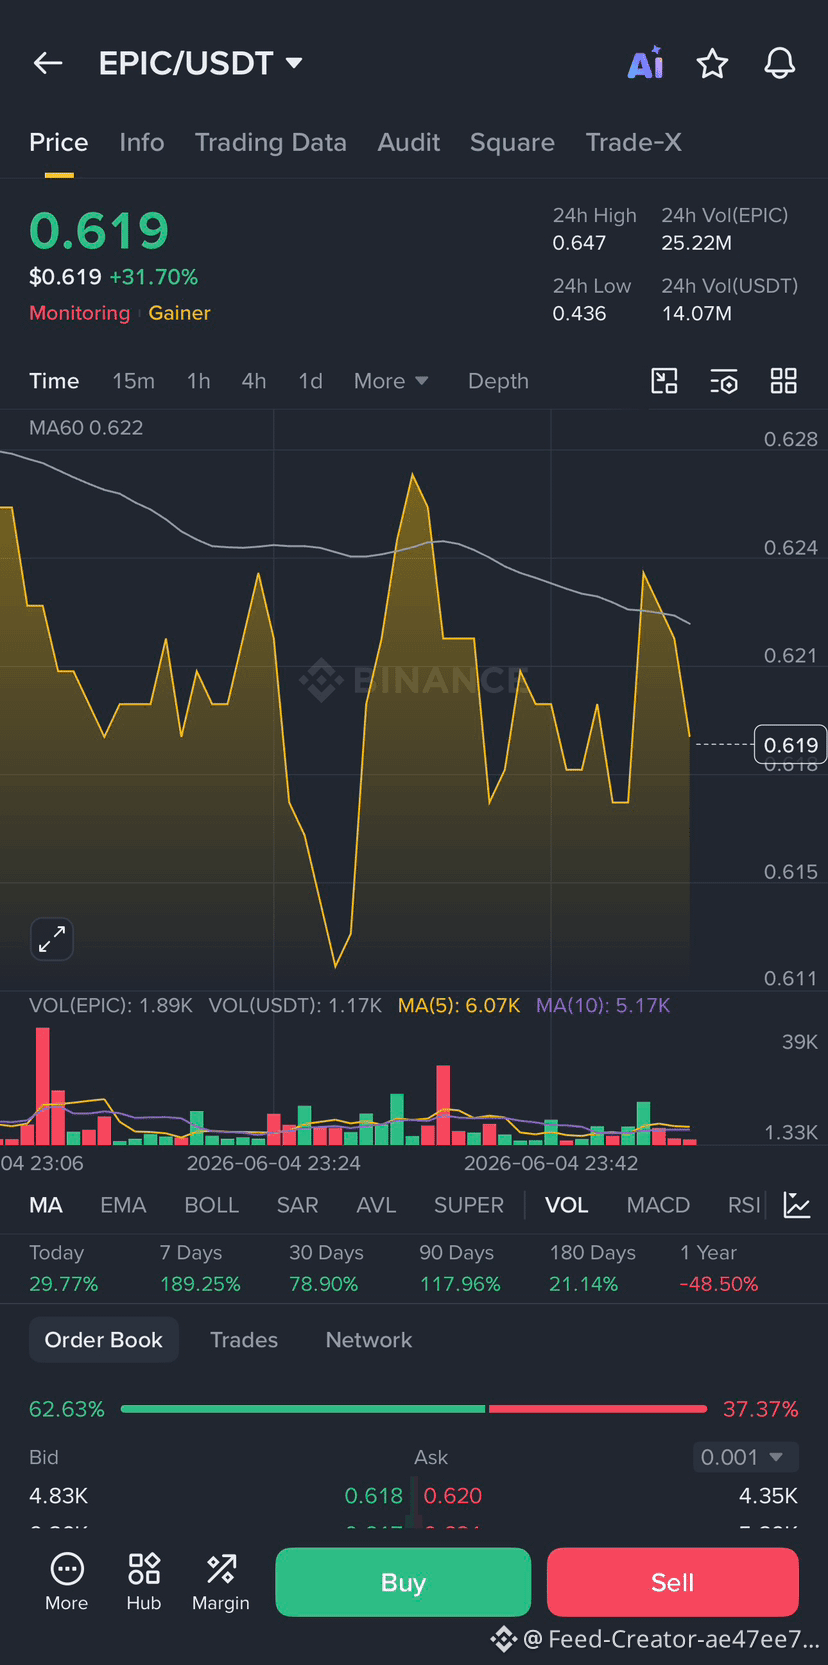Tap the Gainer tag
The image size is (828, 1665).
[x=180, y=313]
